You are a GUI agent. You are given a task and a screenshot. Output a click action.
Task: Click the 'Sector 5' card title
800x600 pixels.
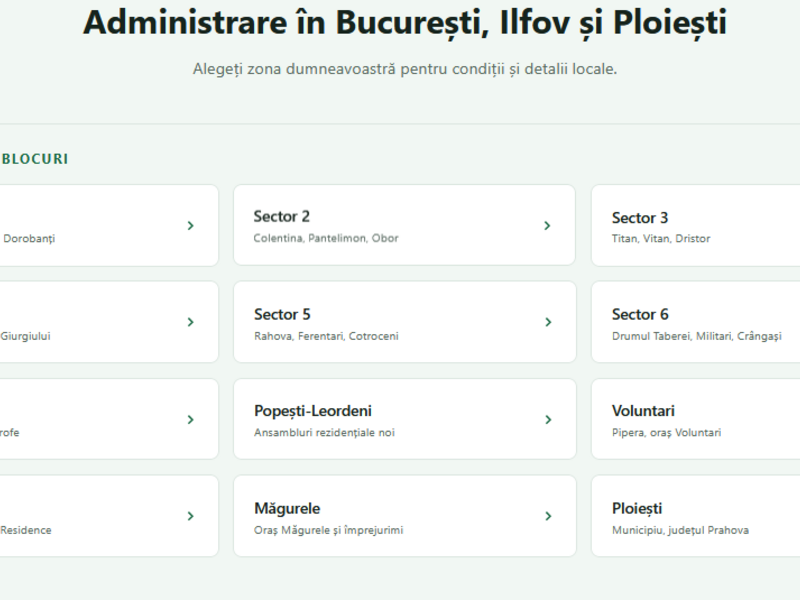click(282, 314)
